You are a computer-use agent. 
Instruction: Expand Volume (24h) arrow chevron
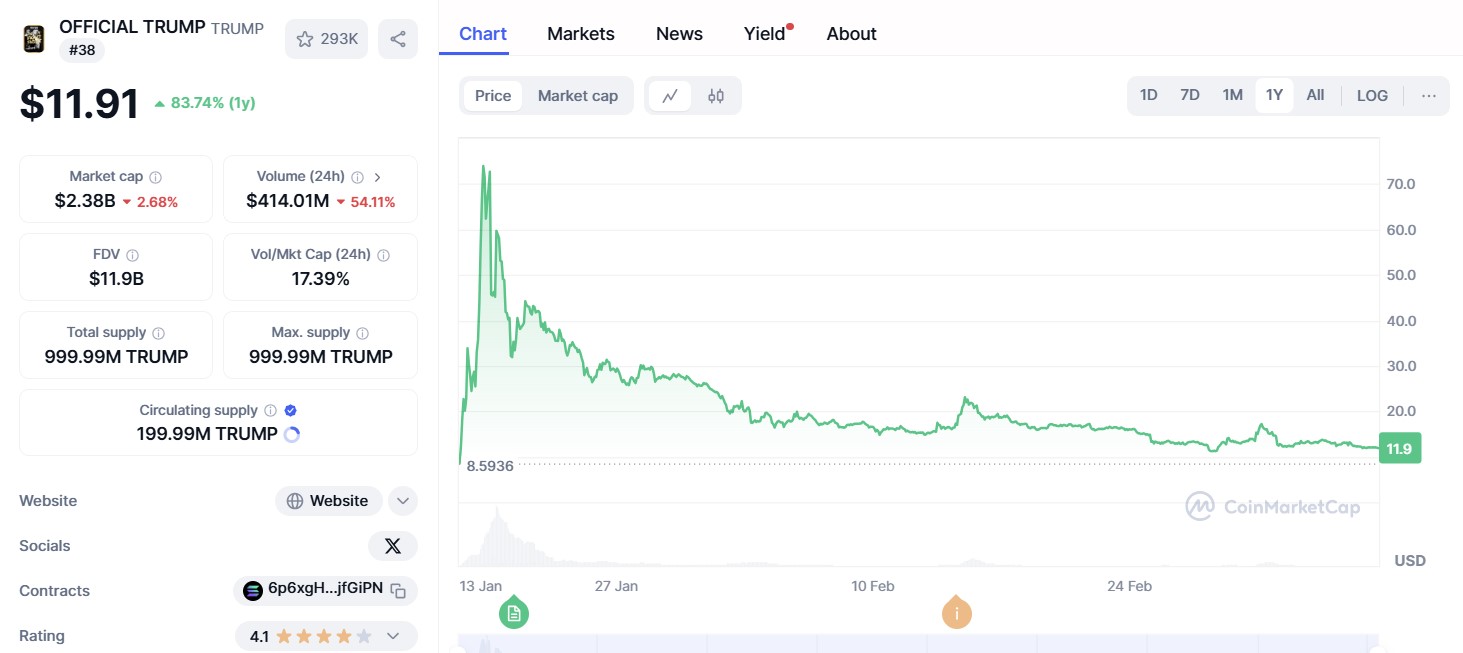coord(377,177)
